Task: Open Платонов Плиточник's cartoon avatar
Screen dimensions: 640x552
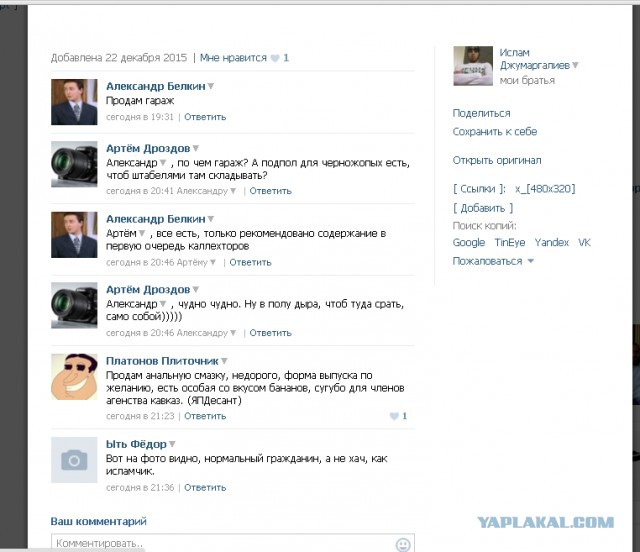Action: 74,377
